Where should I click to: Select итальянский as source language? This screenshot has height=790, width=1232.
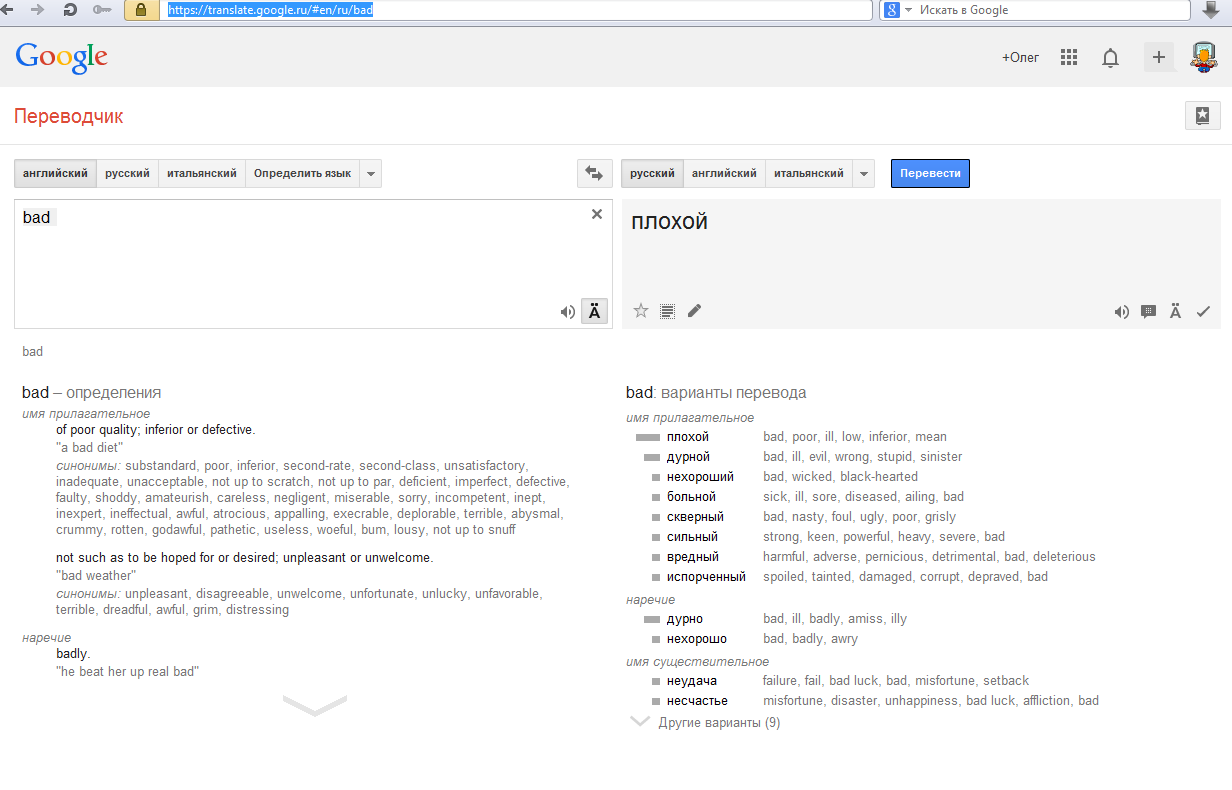tap(202, 173)
